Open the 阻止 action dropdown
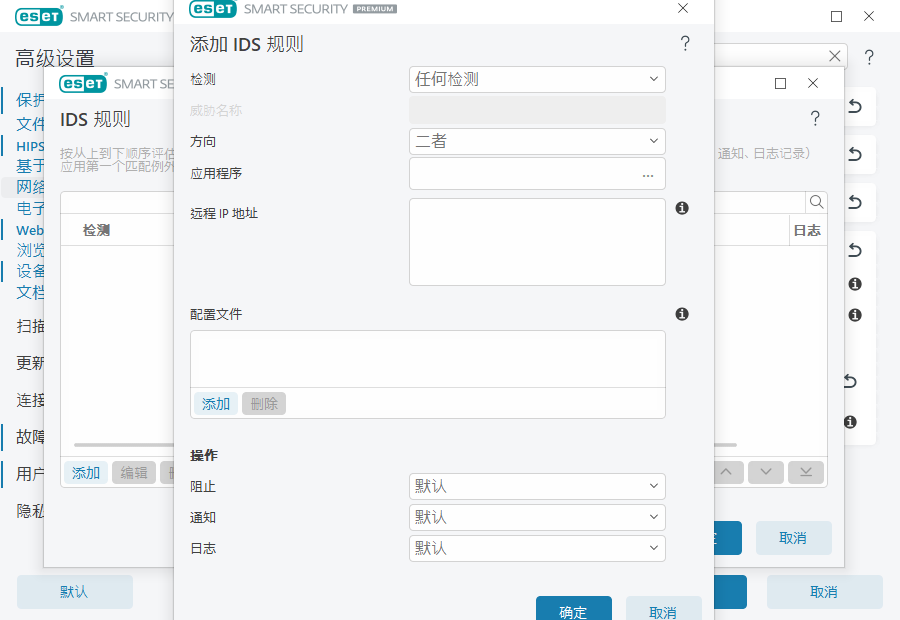Viewport: 900px width, 620px height. tap(537, 486)
